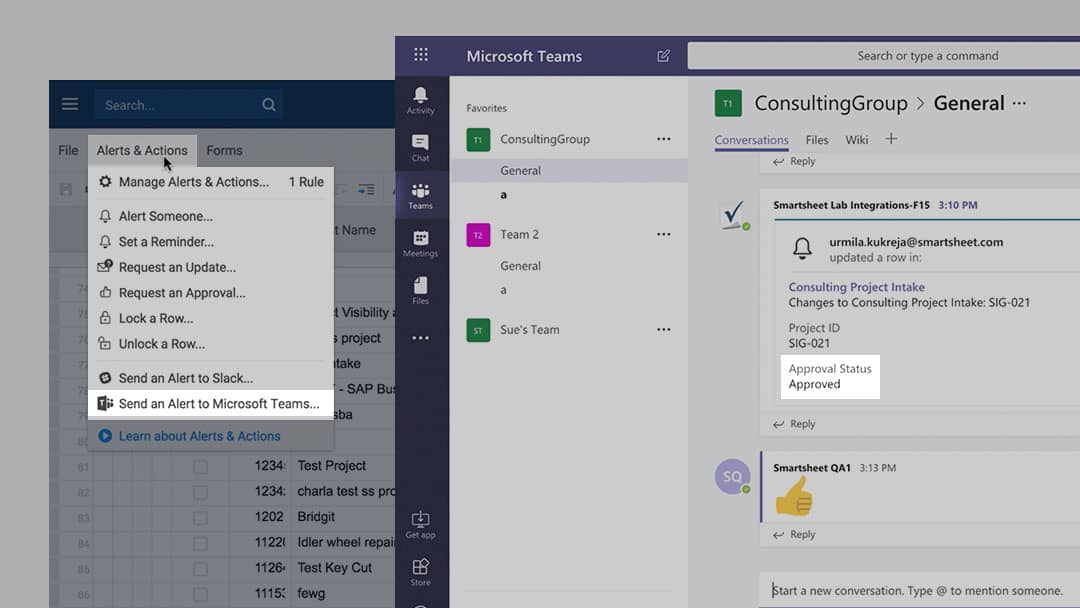Screen dimensions: 1080x608
Task: Click the bell icon in the alert card
Action: point(802,249)
